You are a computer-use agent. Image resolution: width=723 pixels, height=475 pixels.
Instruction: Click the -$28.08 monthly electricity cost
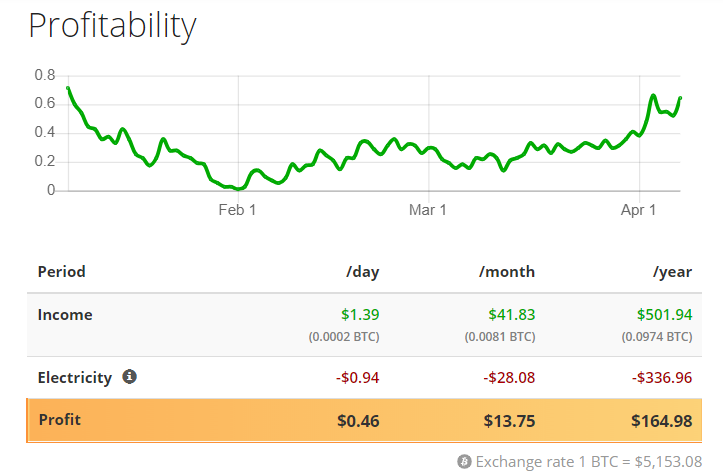click(510, 378)
